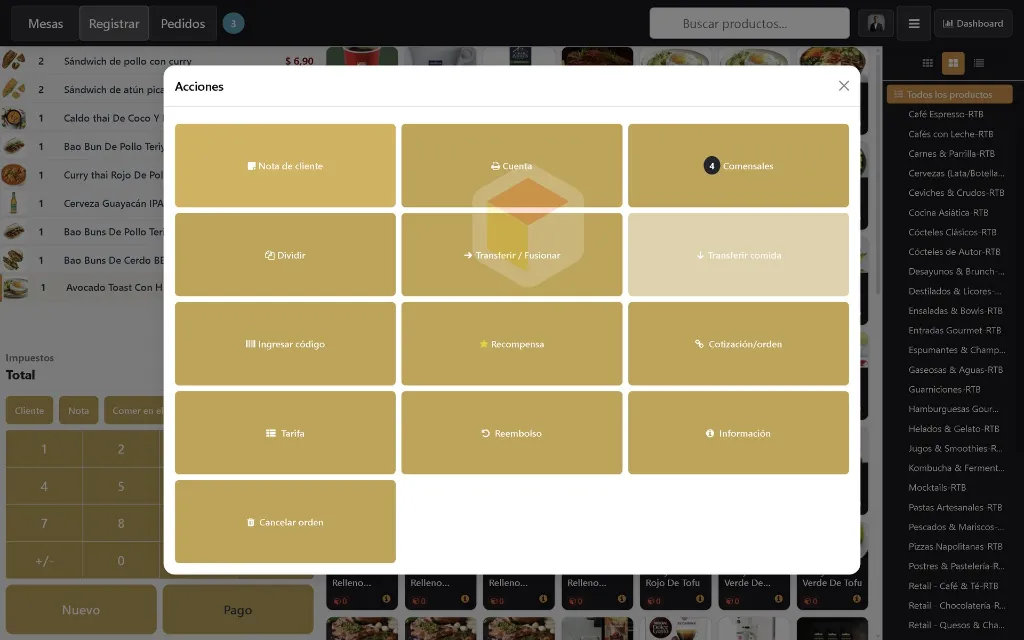Click the Cuenta print bill action
1024x640 pixels.
512,166
